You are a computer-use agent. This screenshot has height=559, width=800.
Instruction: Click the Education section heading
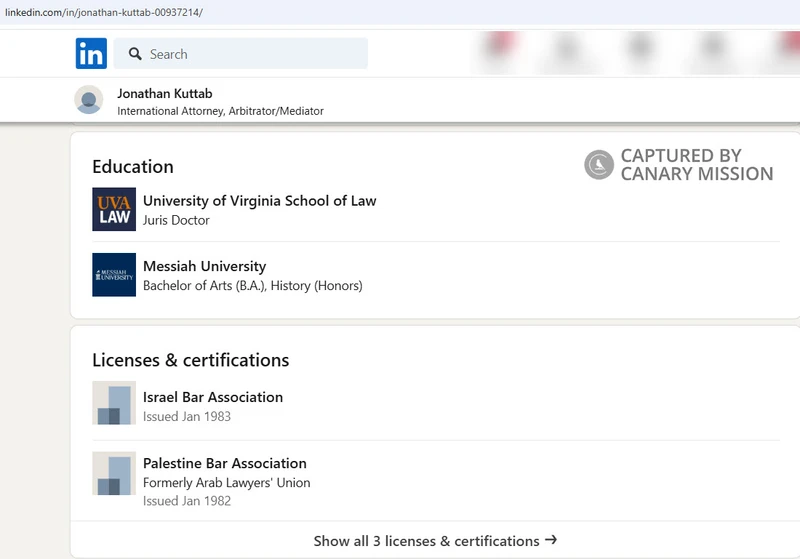click(x=133, y=167)
